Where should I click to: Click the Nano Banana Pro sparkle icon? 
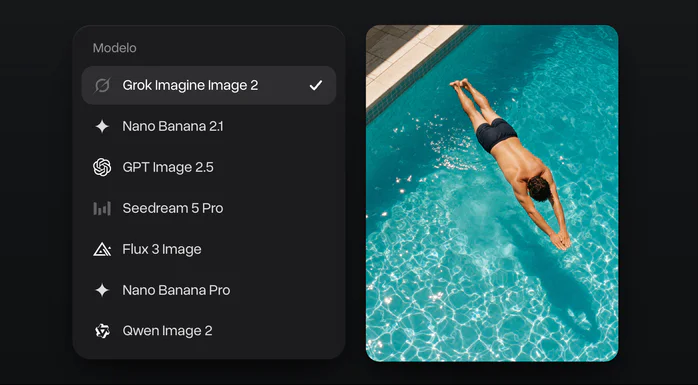(x=102, y=290)
